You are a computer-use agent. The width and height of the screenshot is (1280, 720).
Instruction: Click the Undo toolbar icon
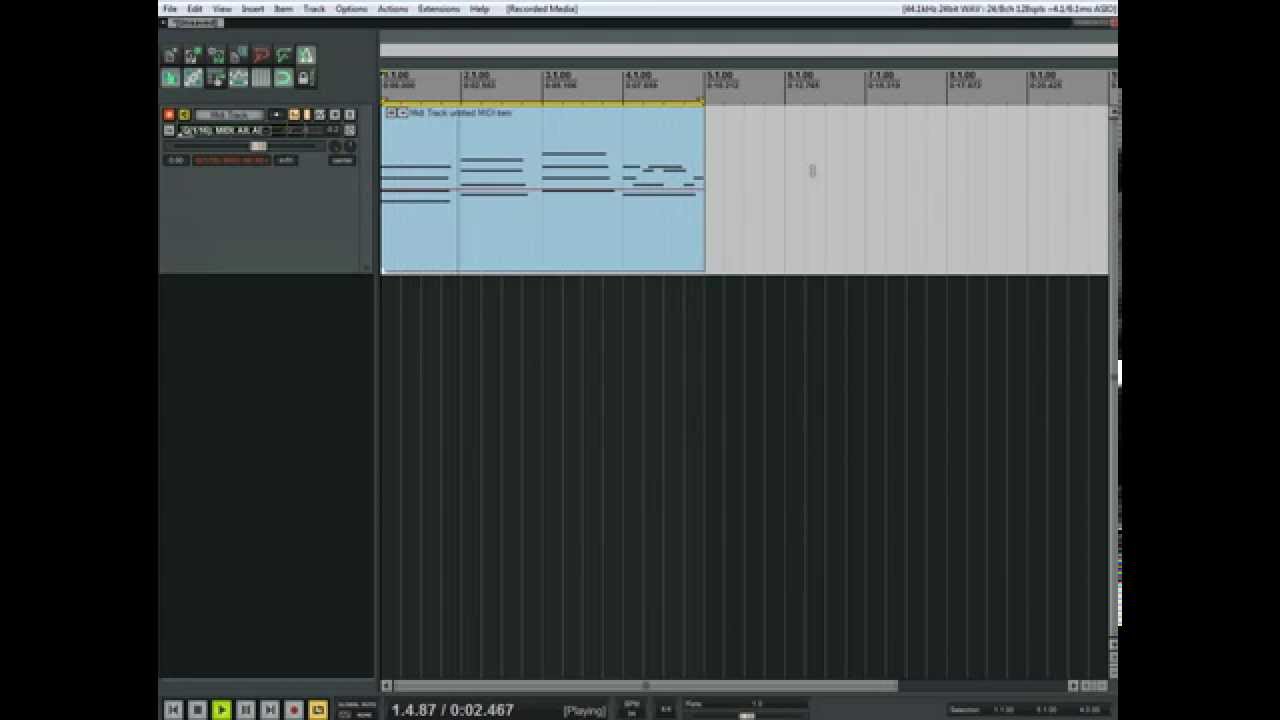[261, 56]
